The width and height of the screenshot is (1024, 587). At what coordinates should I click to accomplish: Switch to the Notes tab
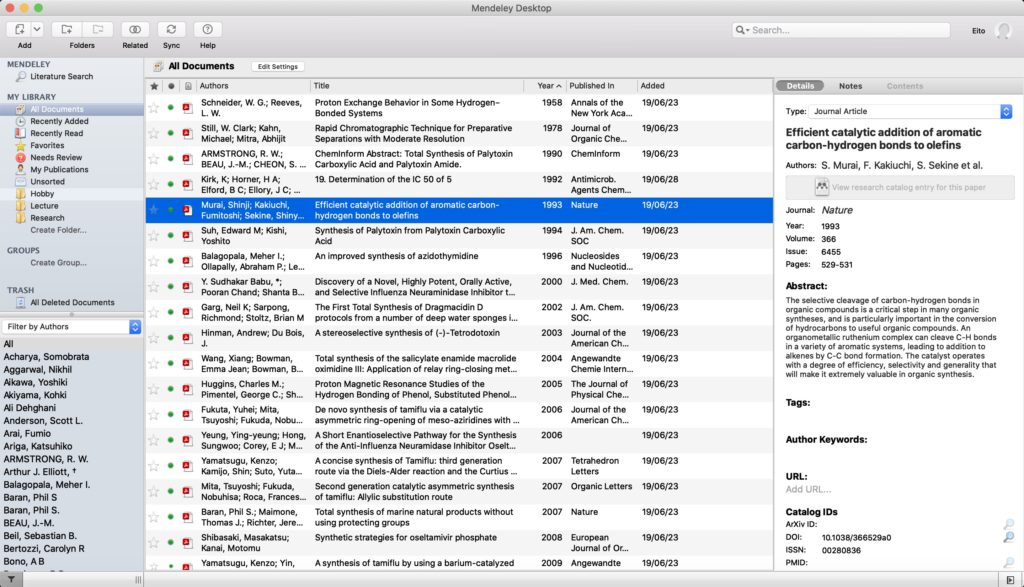(850, 86)
